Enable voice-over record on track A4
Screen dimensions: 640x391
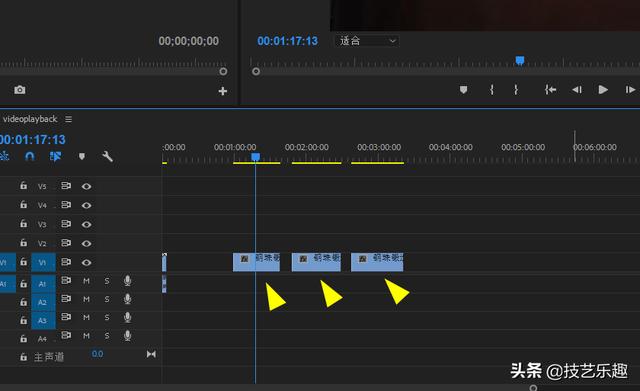pyautogui.click(x=127, y=335)
